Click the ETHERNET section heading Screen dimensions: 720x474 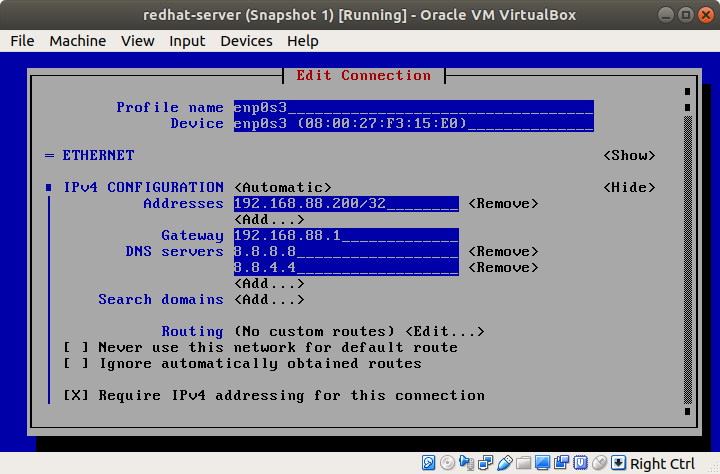pyautogui.click(x=98, y=155)
